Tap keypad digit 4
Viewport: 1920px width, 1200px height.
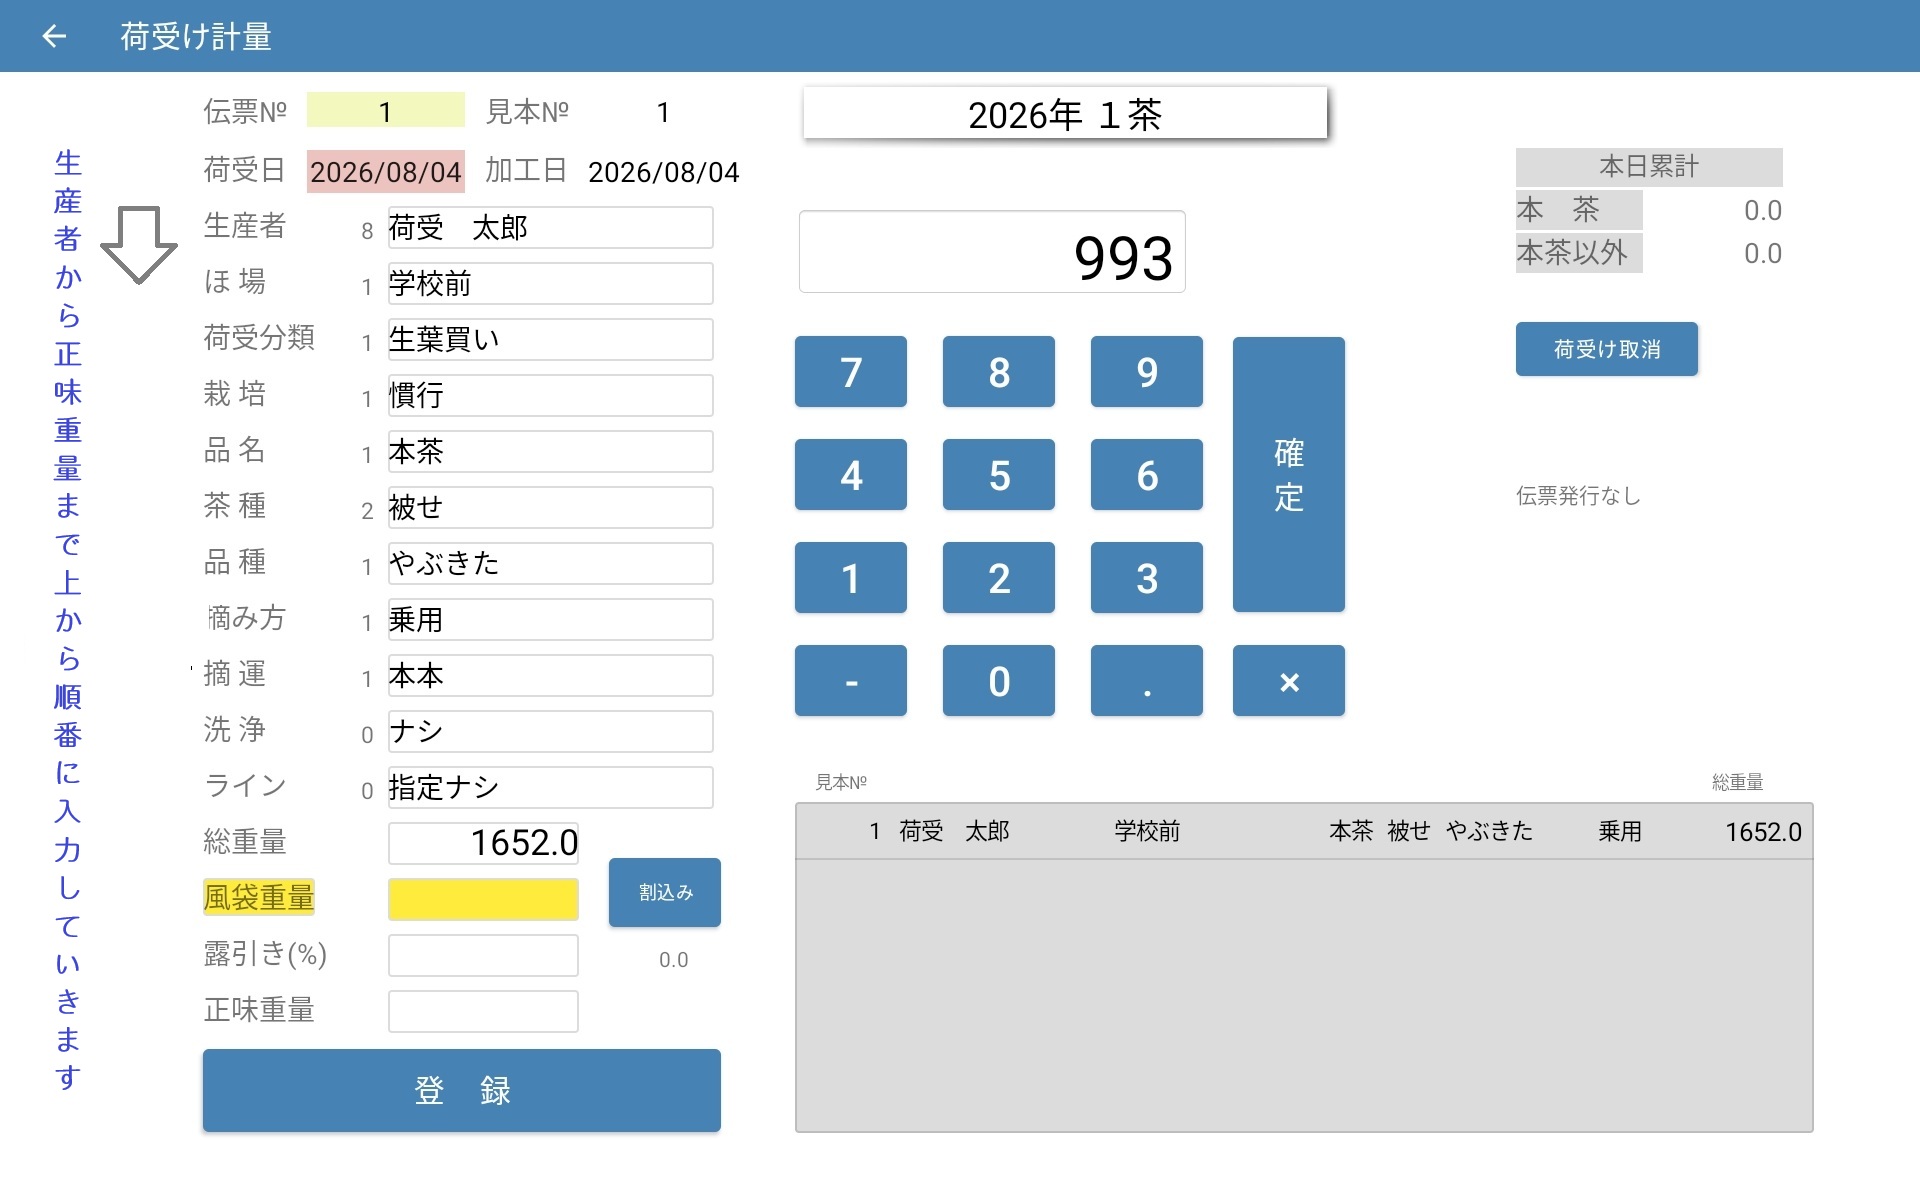point(851,475)
